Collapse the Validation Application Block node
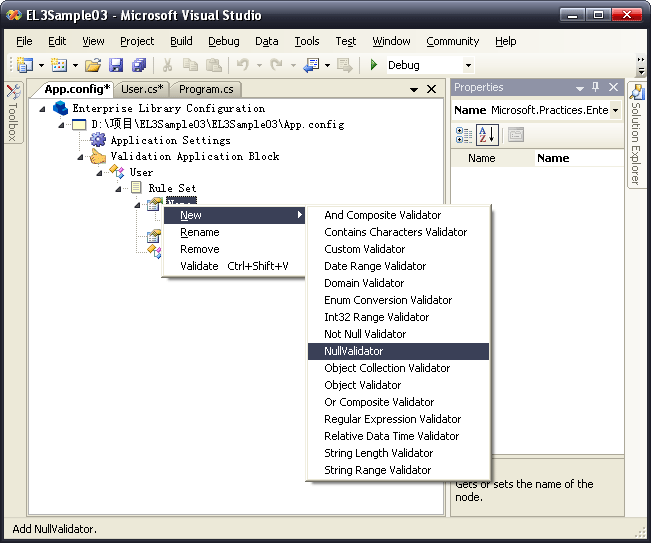This screenshot has height=544, width=651. click(x=81, y=157)
